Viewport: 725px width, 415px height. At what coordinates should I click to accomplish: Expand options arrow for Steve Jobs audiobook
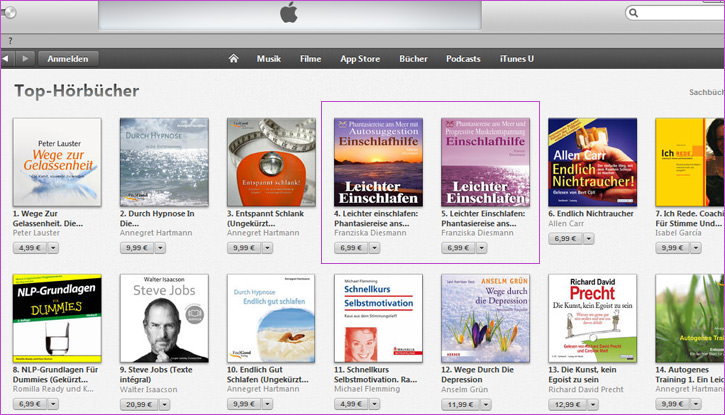(x=165, y=405)
